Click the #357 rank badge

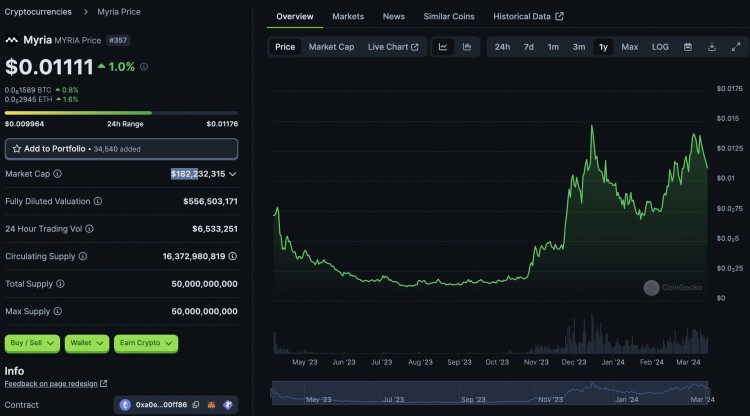tap(118, 40)
